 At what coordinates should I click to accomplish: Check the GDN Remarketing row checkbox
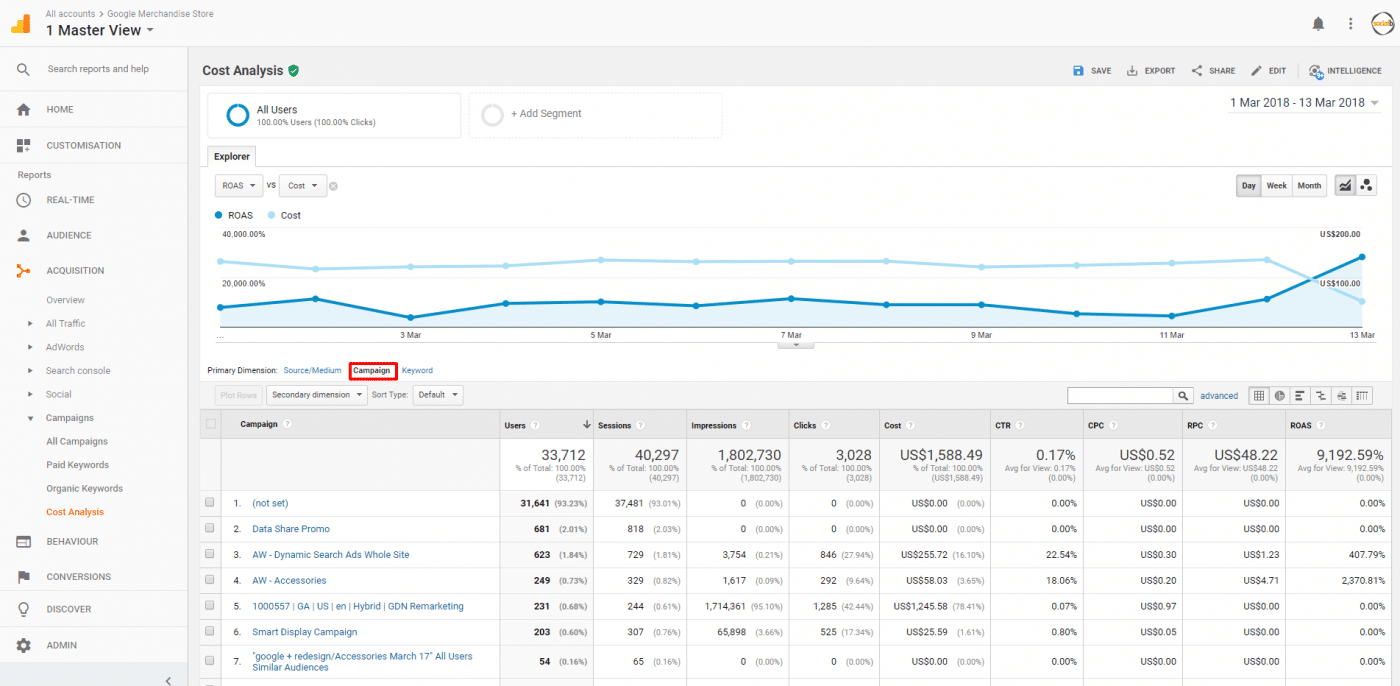click(x=210, y=606)
